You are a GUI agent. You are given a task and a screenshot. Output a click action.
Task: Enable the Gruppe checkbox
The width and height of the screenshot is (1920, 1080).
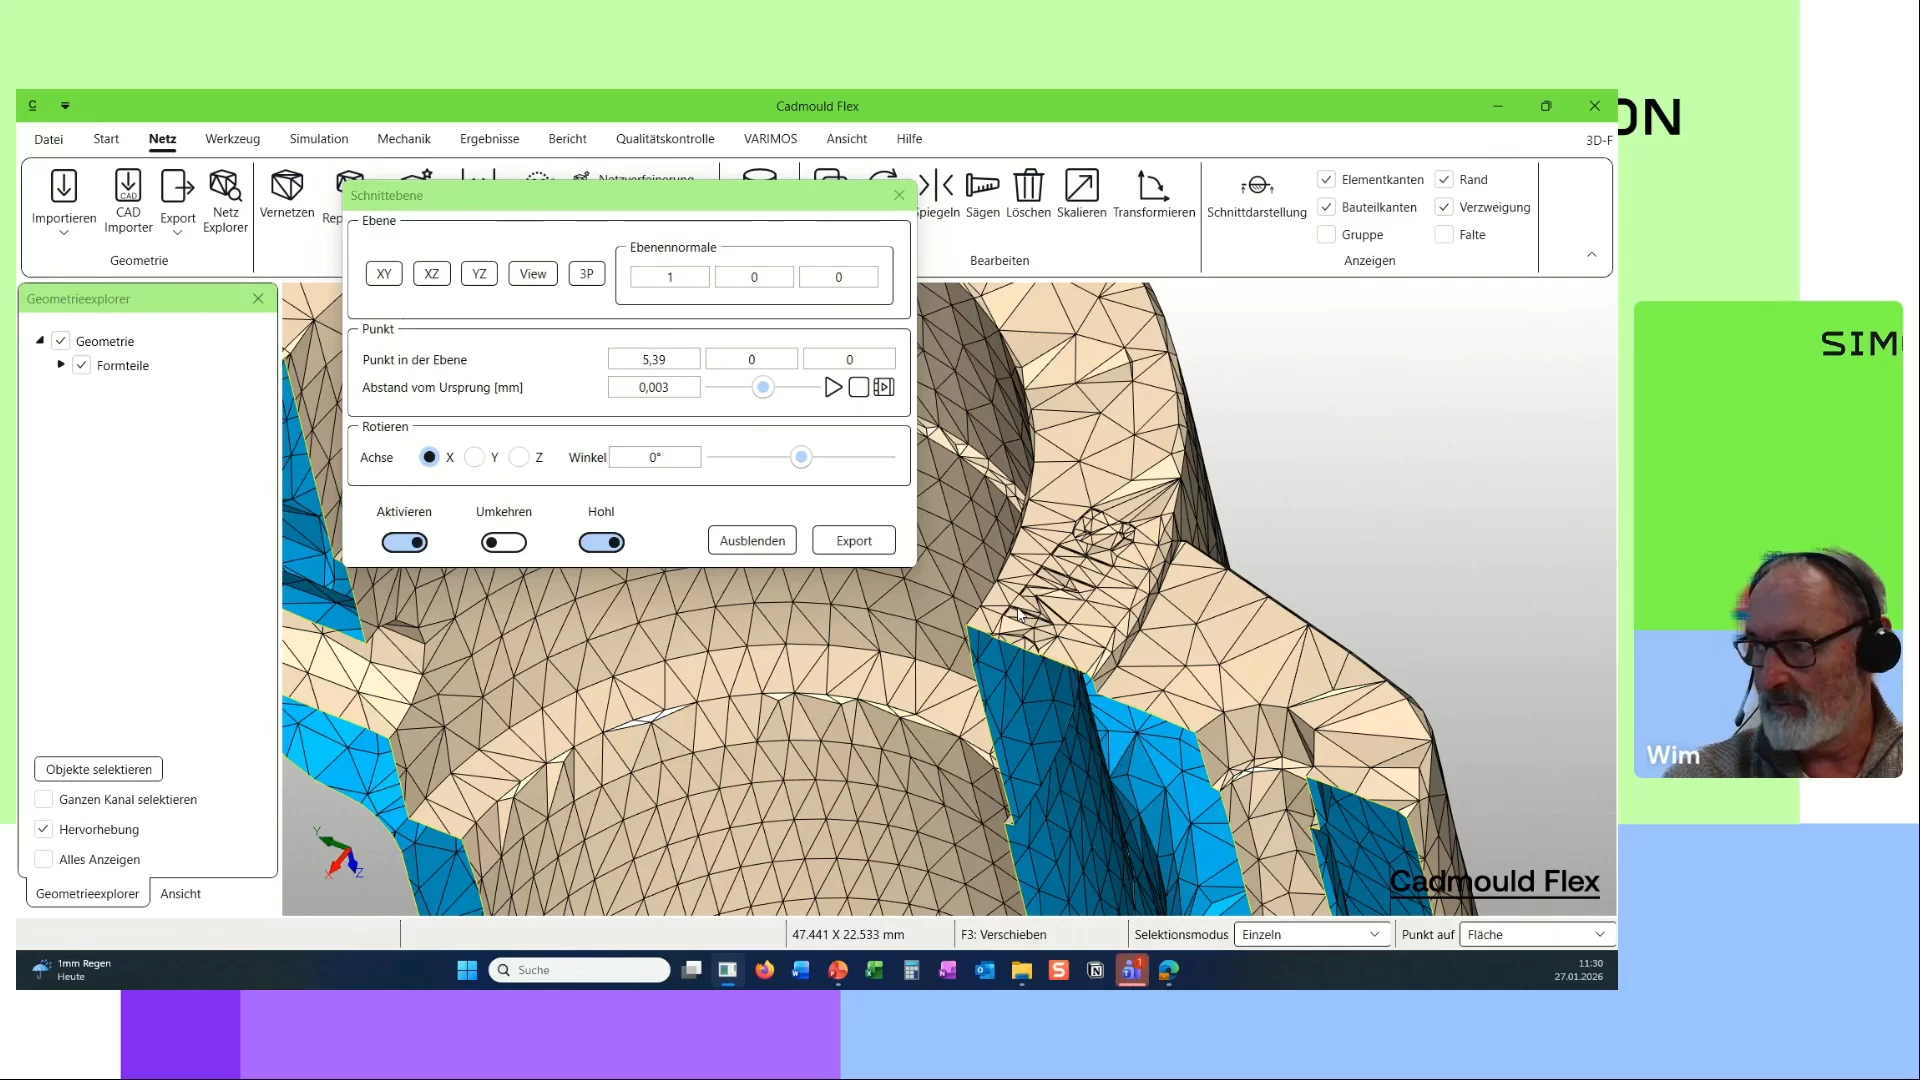[x=1327, y=235]
